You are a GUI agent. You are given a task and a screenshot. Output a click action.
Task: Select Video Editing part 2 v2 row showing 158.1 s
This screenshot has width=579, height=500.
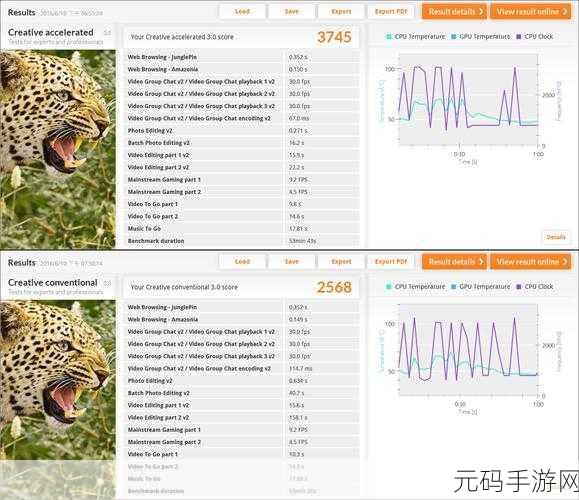pyautogui.click(x=242, y=417)
